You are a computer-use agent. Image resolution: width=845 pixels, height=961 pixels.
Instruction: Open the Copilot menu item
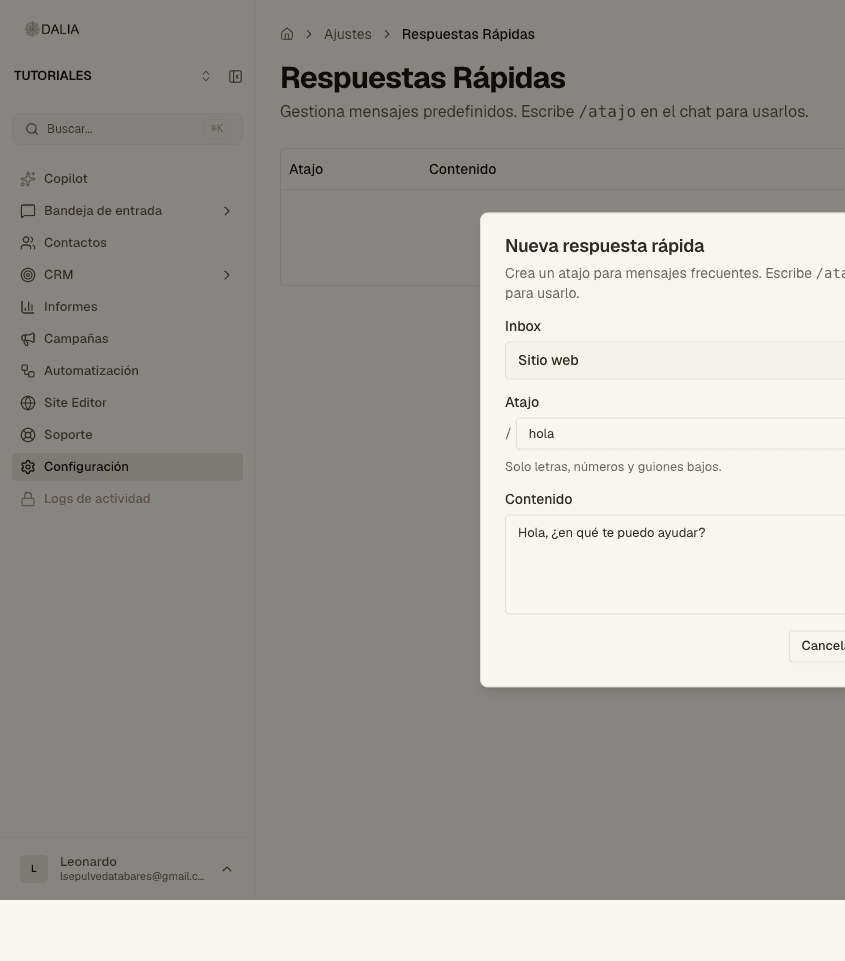pyautogui.click(x=127, y=179)
